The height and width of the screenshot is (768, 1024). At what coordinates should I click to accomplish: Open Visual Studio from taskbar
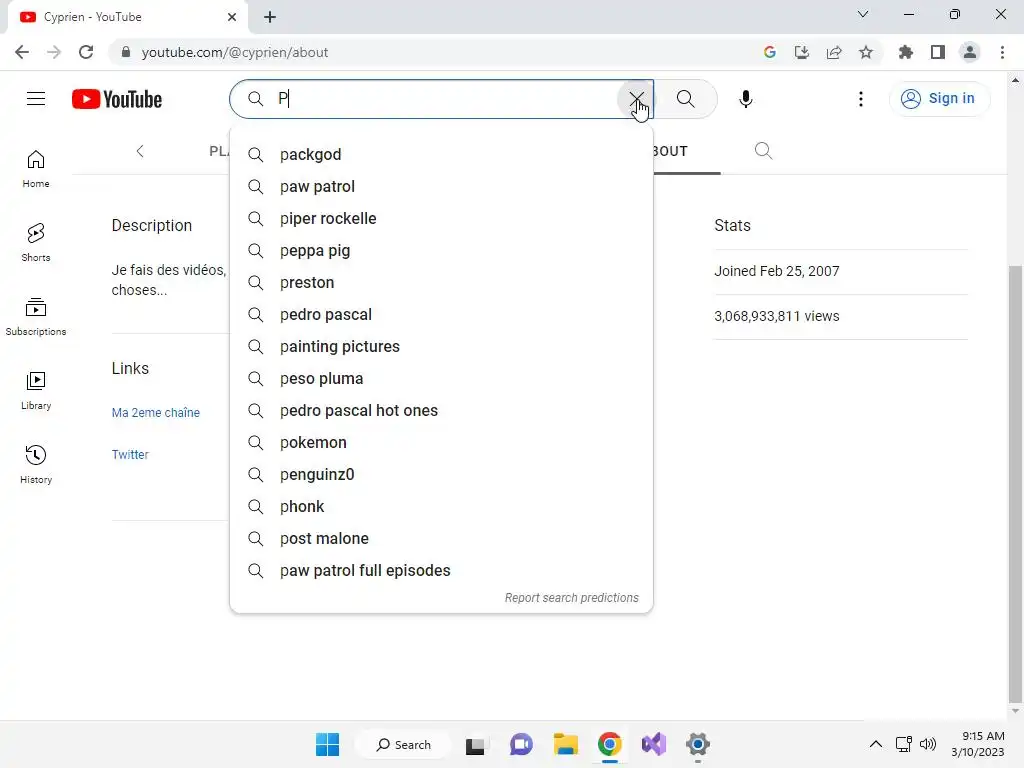coord(654,744)
